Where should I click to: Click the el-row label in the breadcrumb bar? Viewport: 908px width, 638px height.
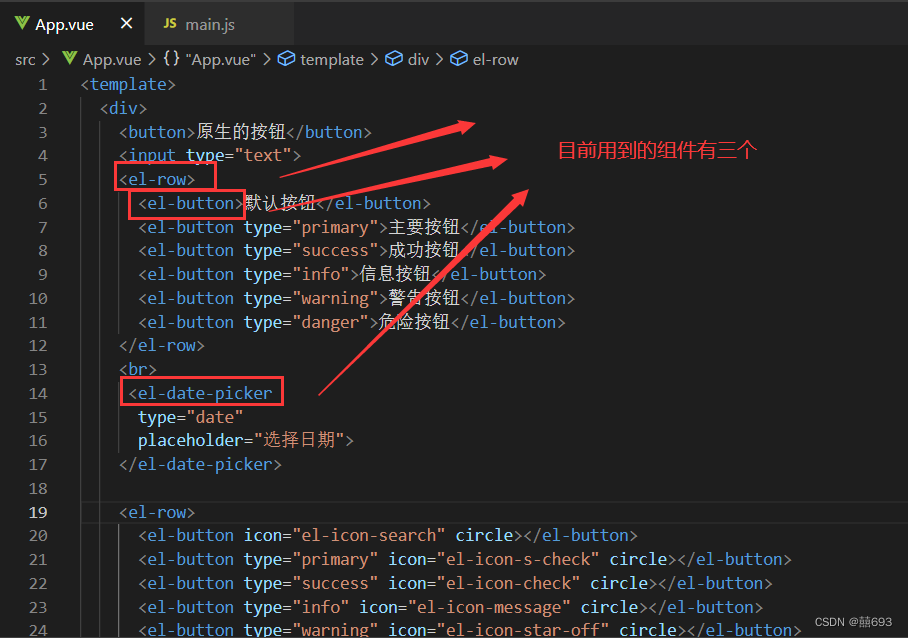click(493, 59)
